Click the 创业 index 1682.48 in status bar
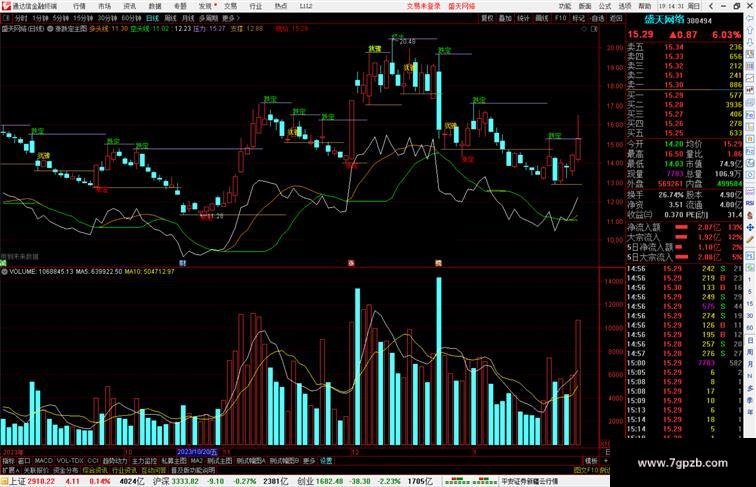 330,481
